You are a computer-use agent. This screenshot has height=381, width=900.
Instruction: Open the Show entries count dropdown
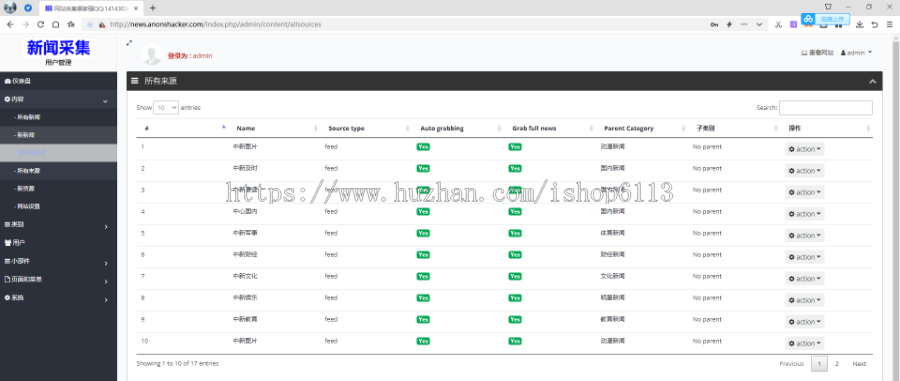click(x=166, y=107)
